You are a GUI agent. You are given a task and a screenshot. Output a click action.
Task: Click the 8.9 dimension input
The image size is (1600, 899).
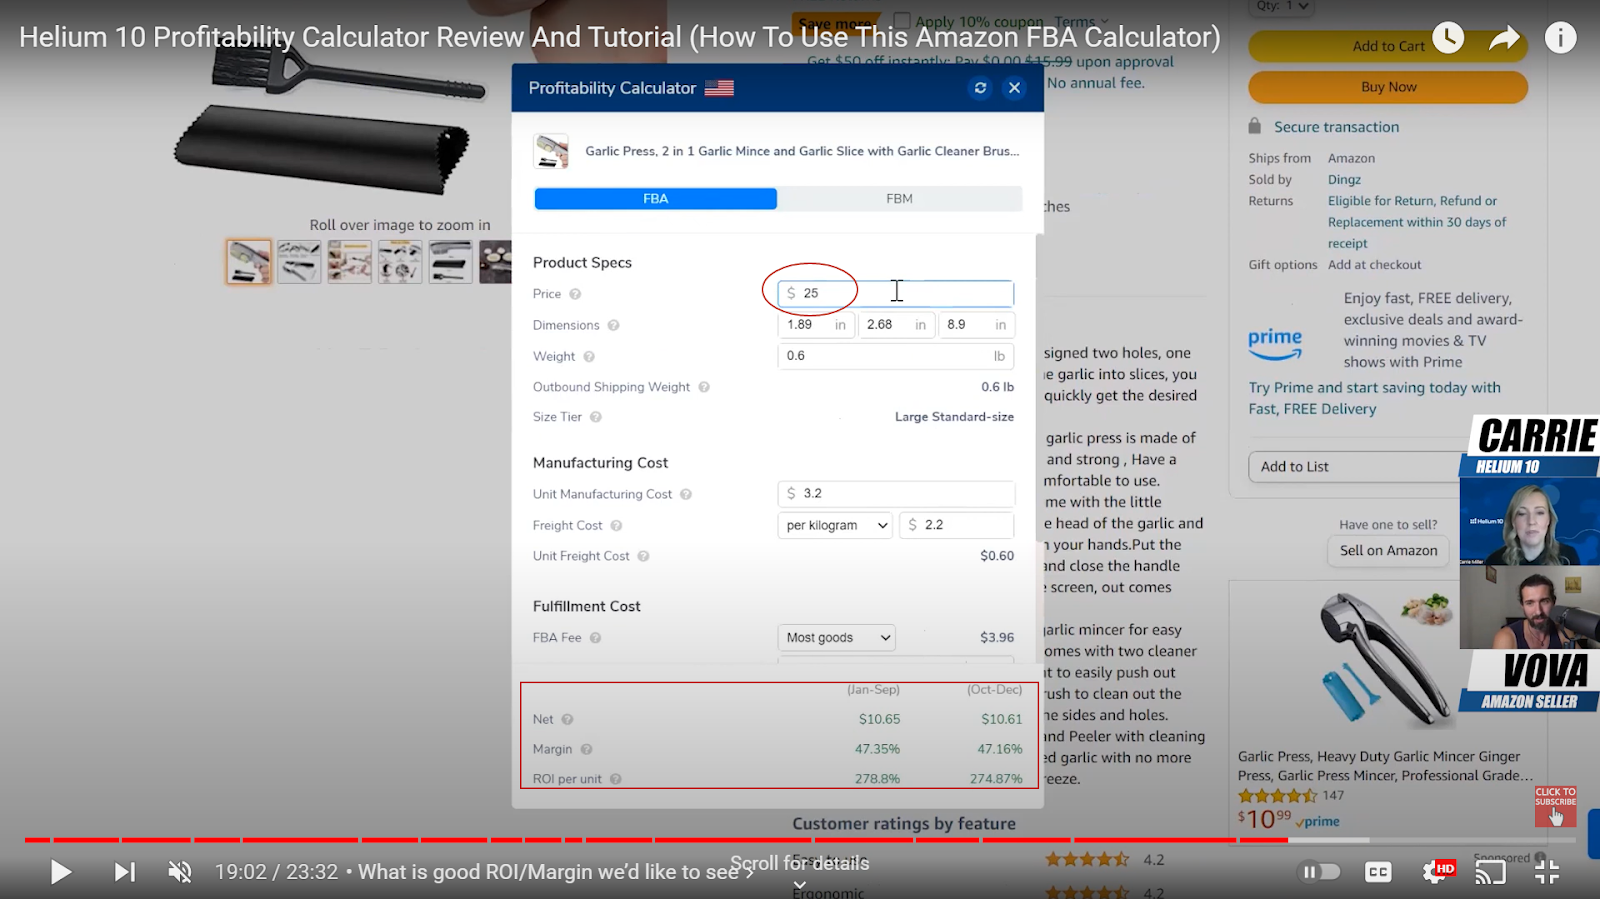[976, 325]
